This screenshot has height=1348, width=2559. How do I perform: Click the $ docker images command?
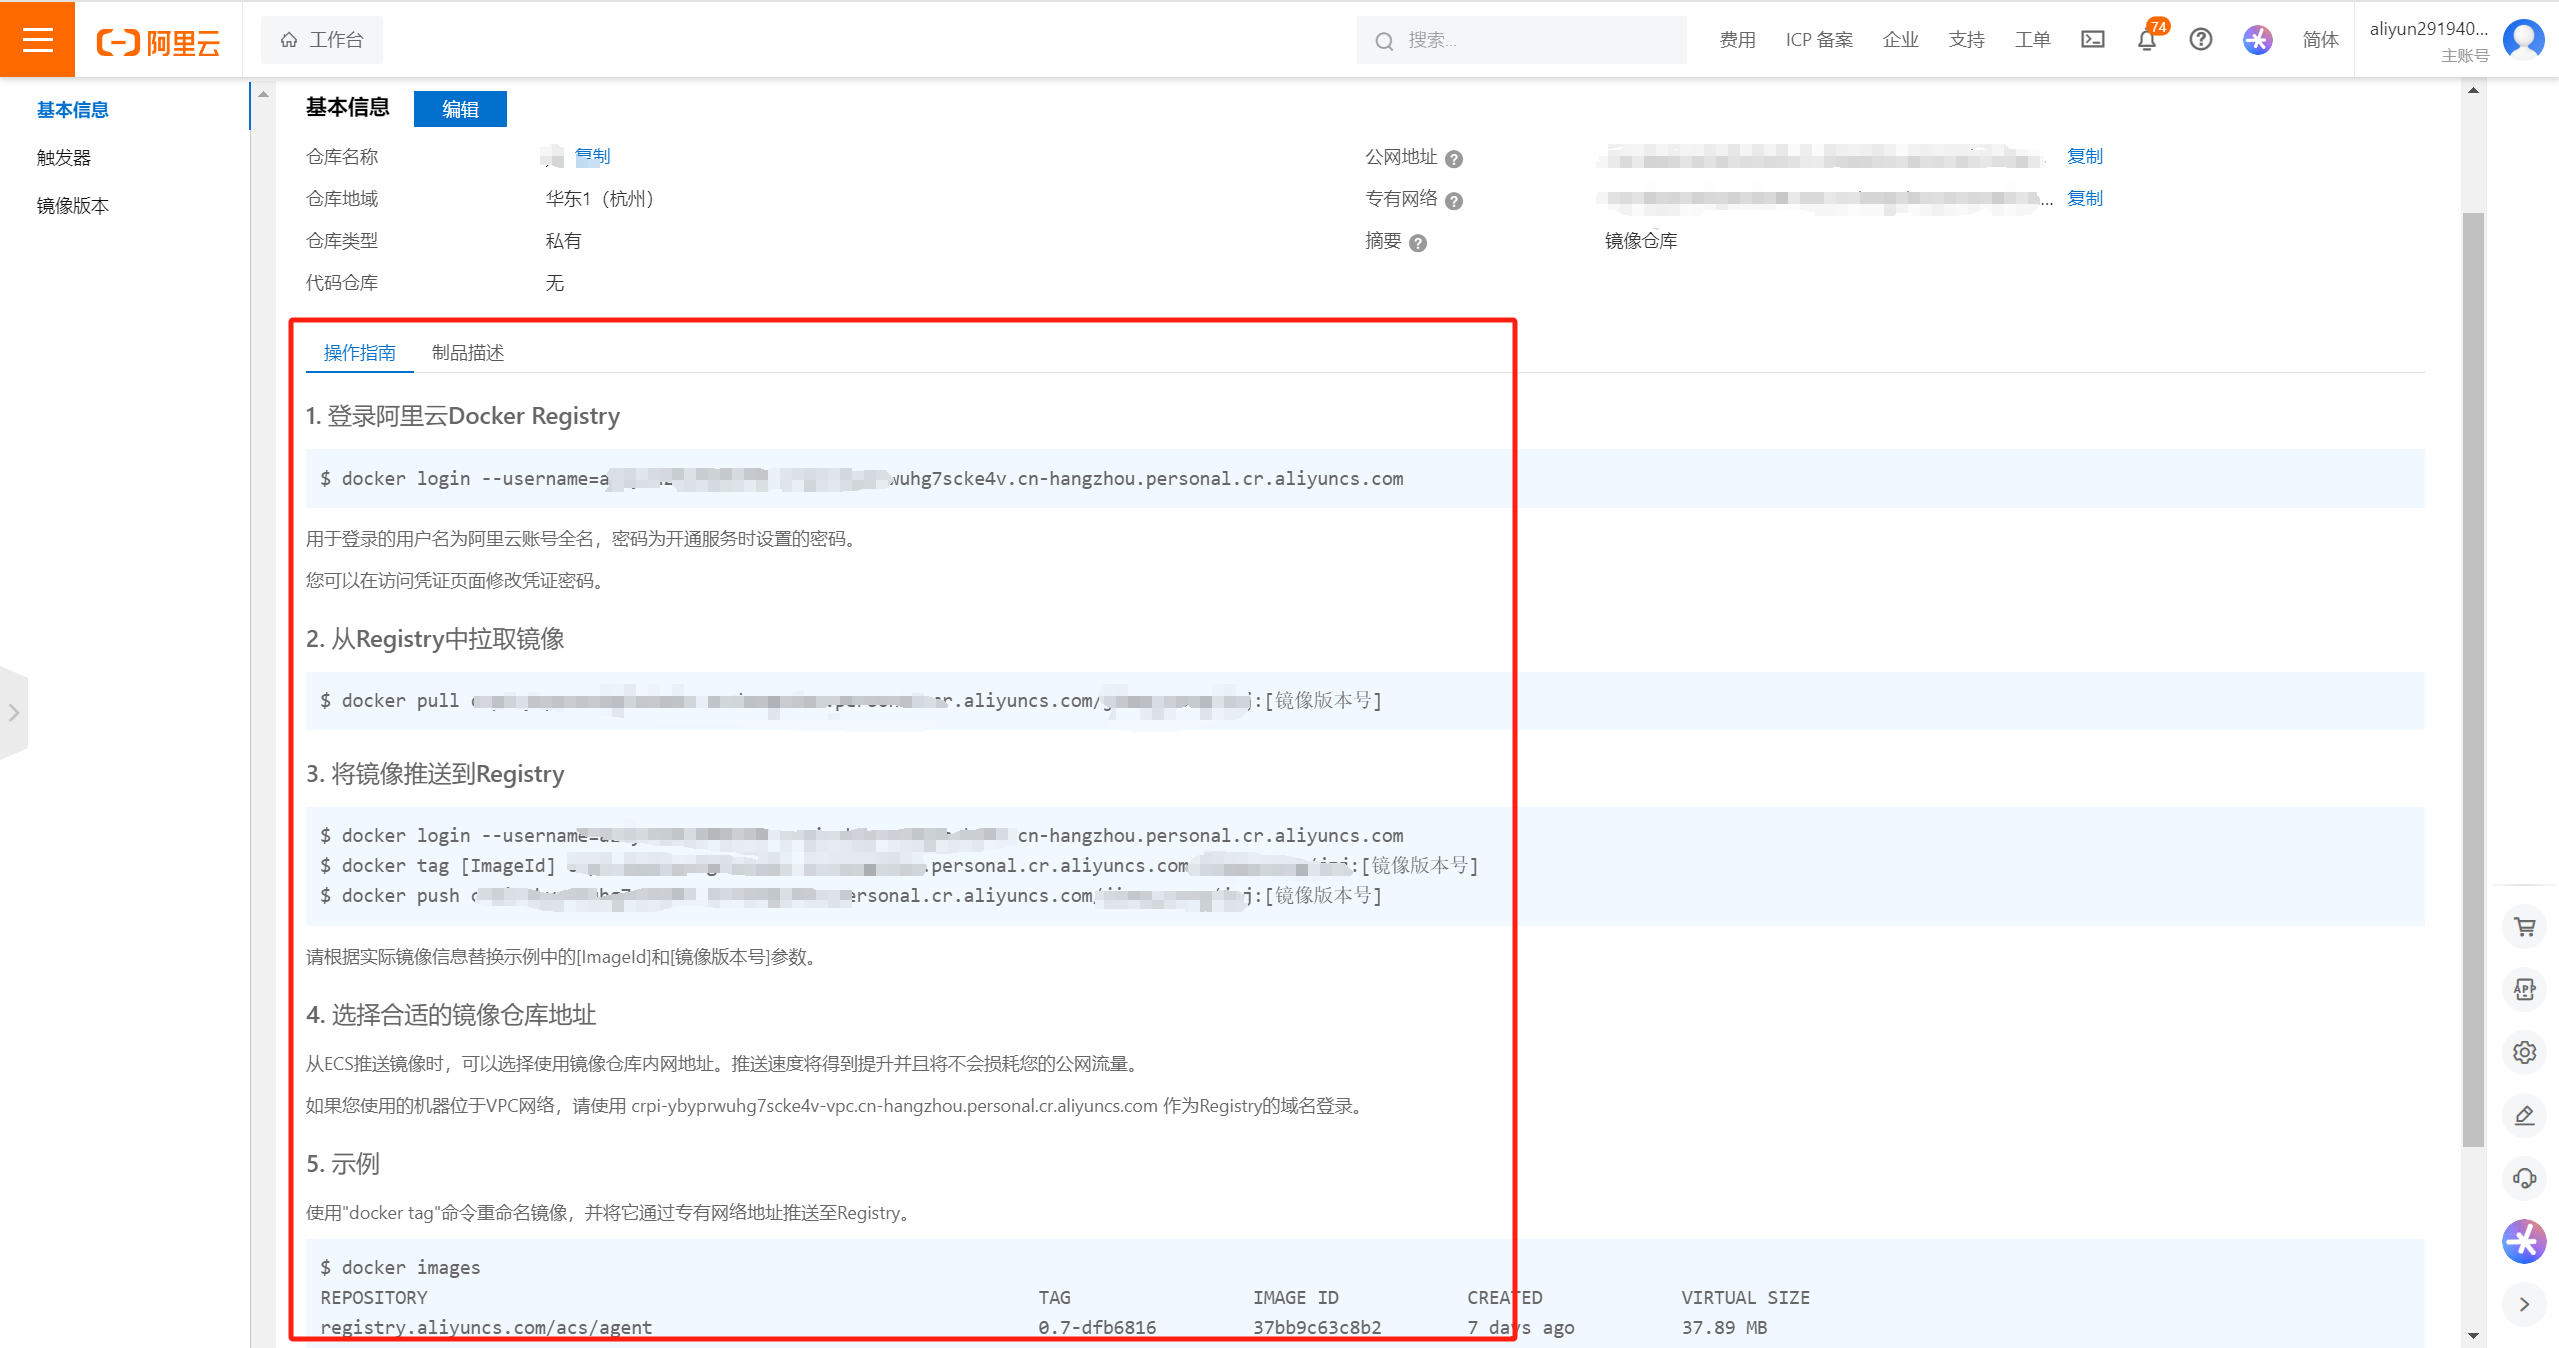[400, 1268]
